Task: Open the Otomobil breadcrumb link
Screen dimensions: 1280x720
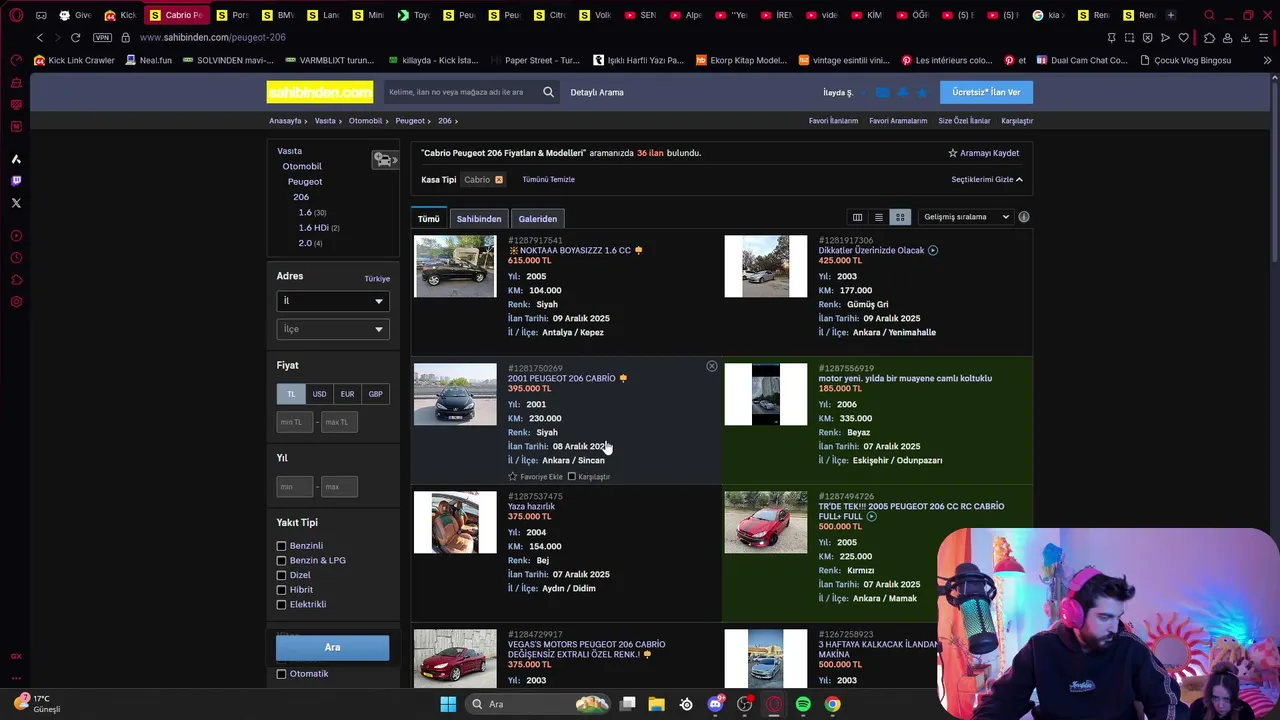Action: point(366,121)
